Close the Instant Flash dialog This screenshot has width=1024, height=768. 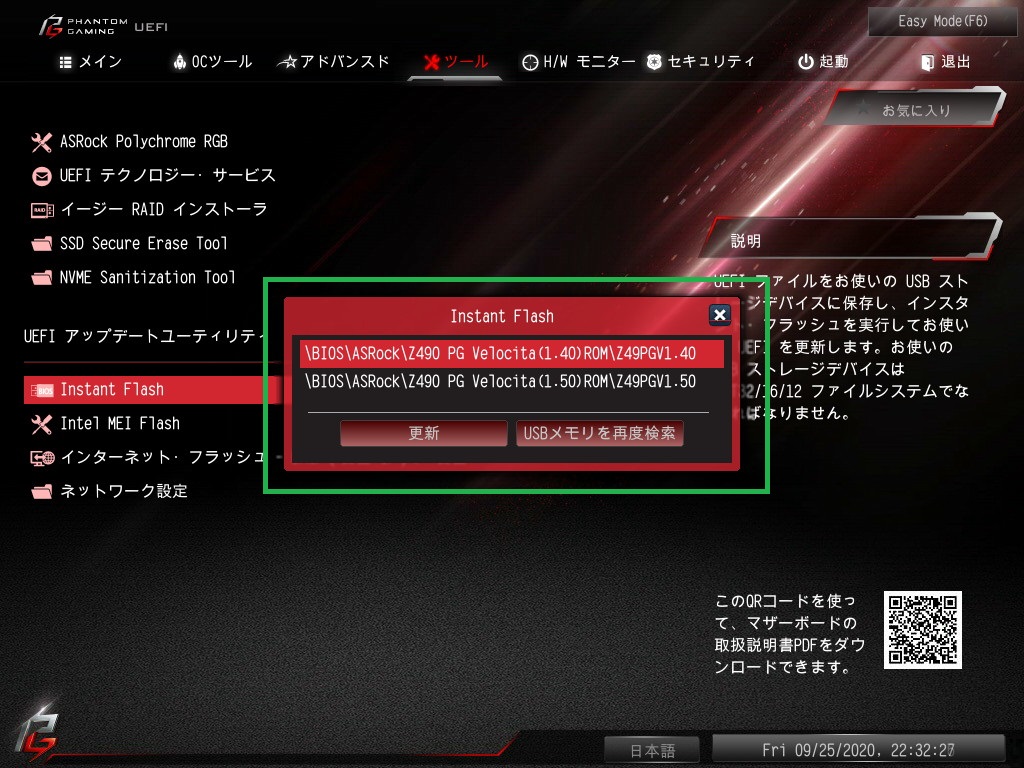tap(720, 315)
